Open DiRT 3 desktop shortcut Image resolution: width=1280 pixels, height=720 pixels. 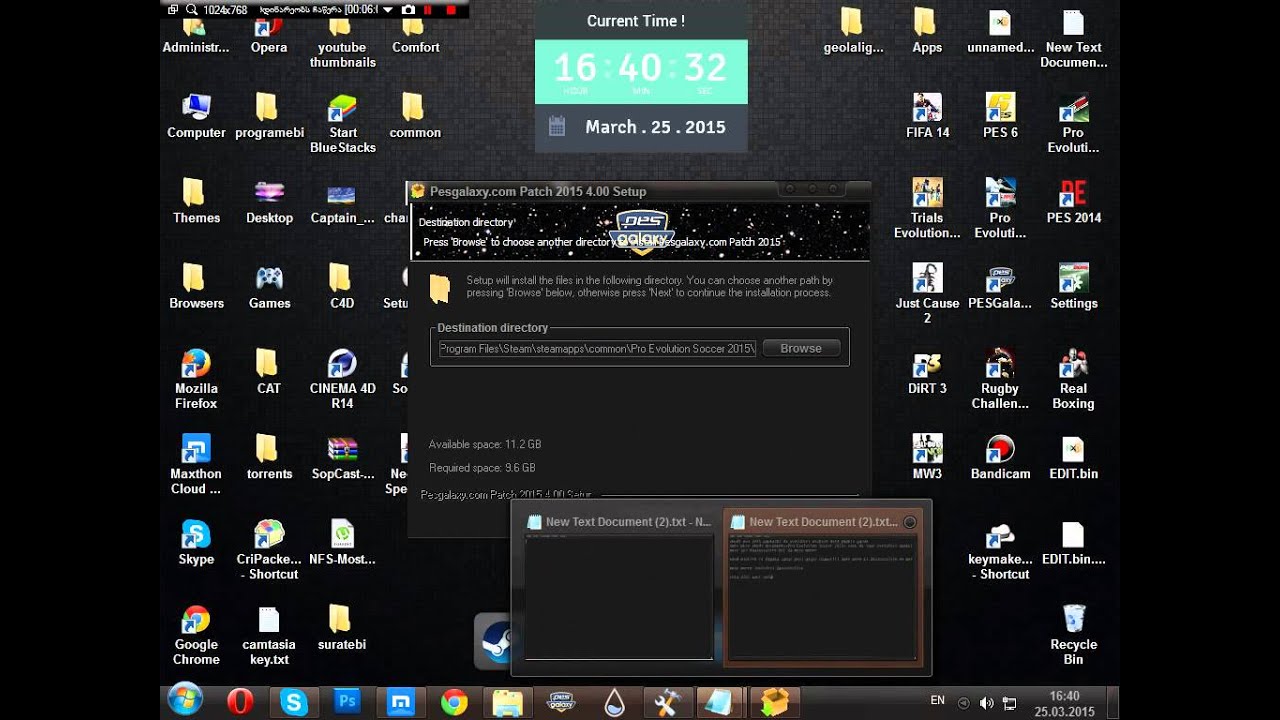927,372
